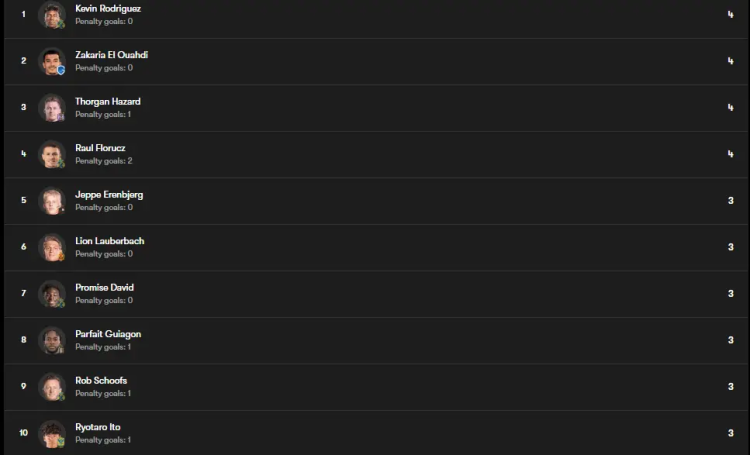Click Kevin Rodriguez's player avatar
This screenshot has width=750, height=455.
click(x=51, y=15)
